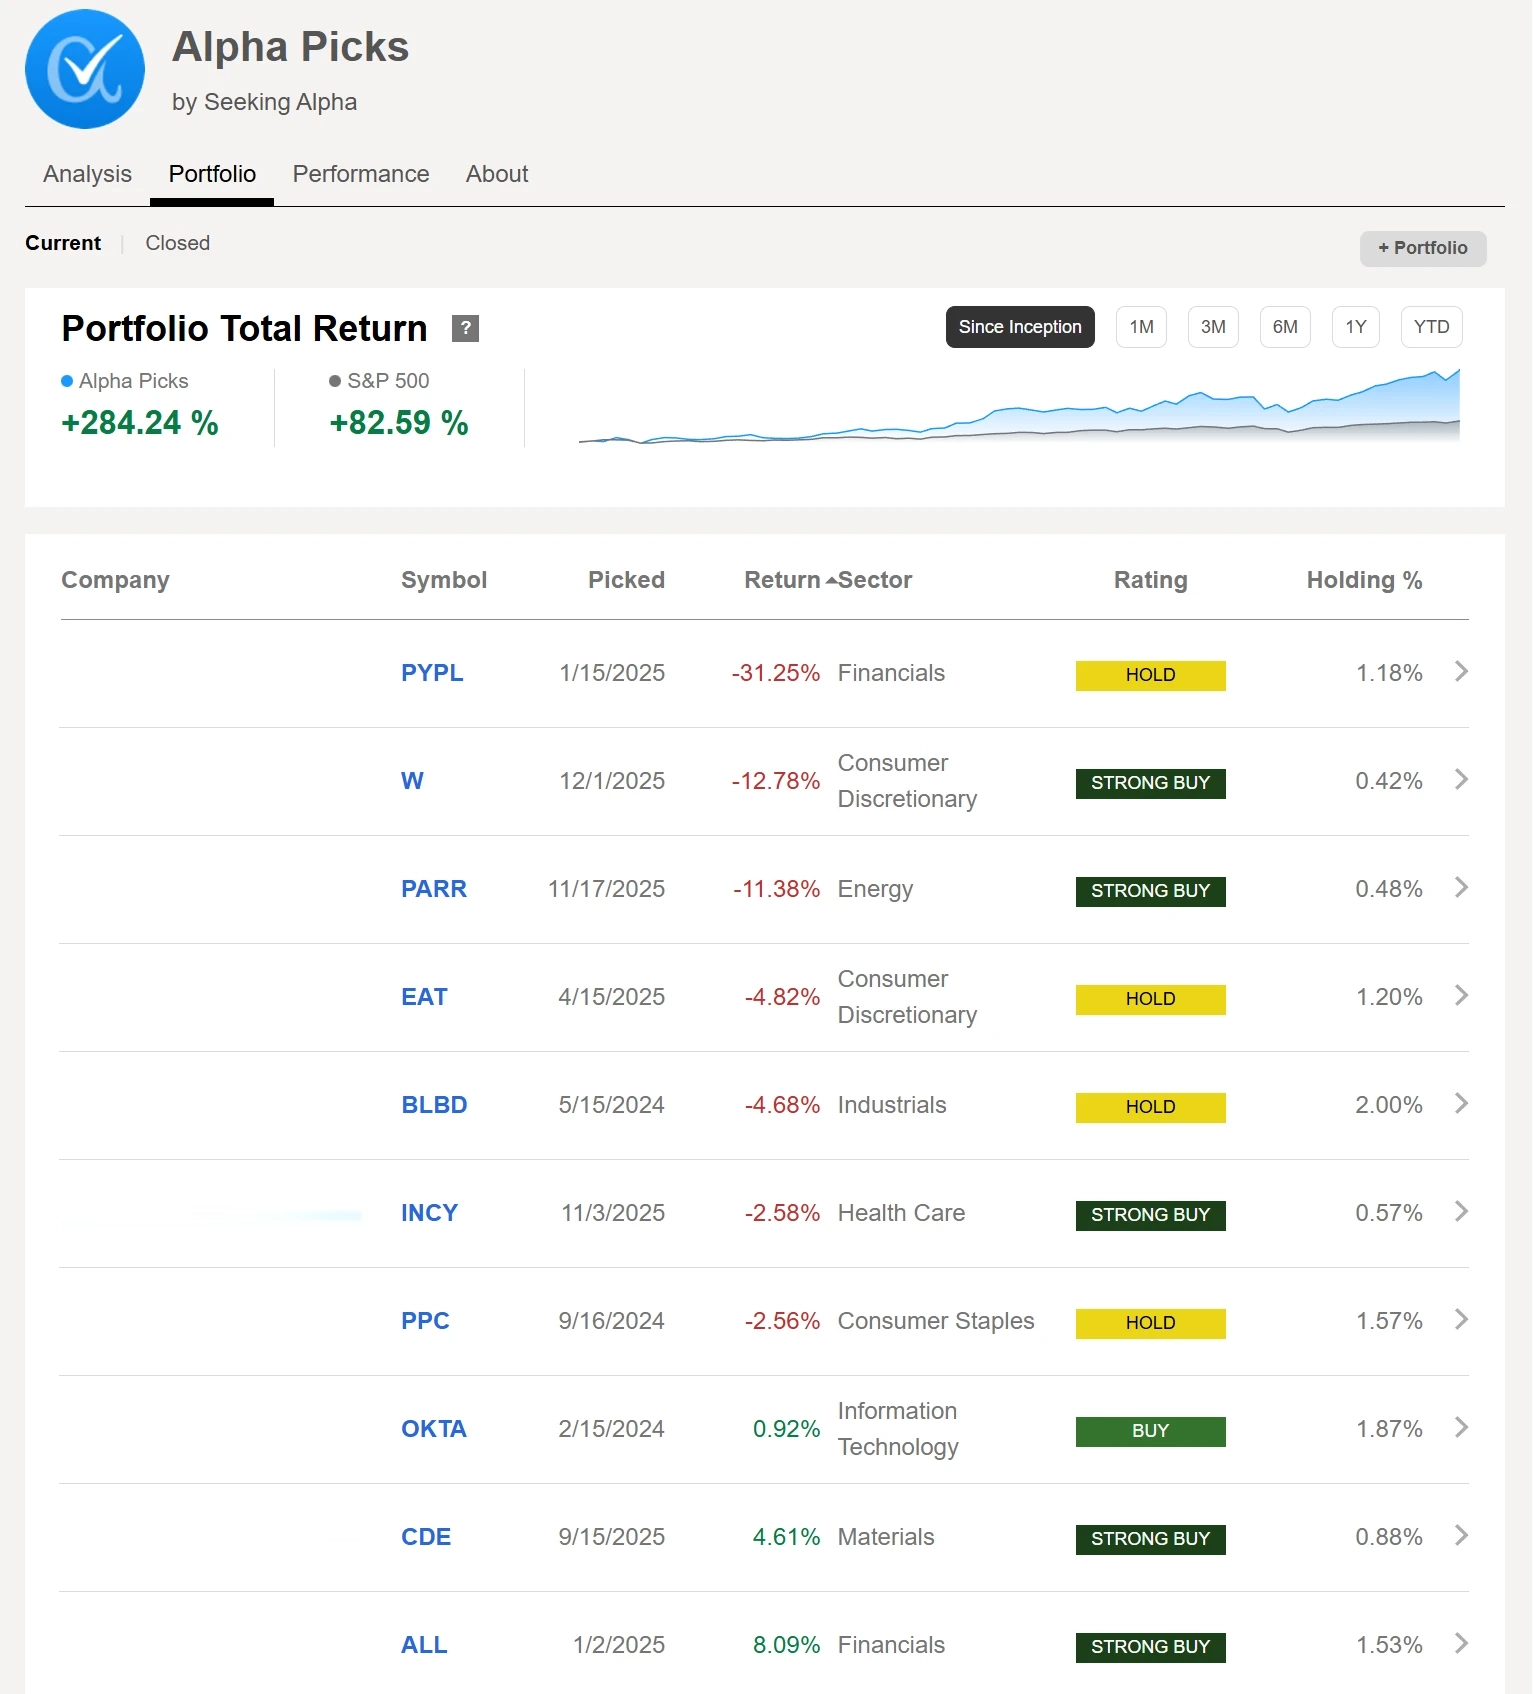Image resolution: width=1533 pixels, height=1694 pixels.
Task: Click the arrow on the CDE row
Action: pyautogui.click(x=1461, y=1536)
